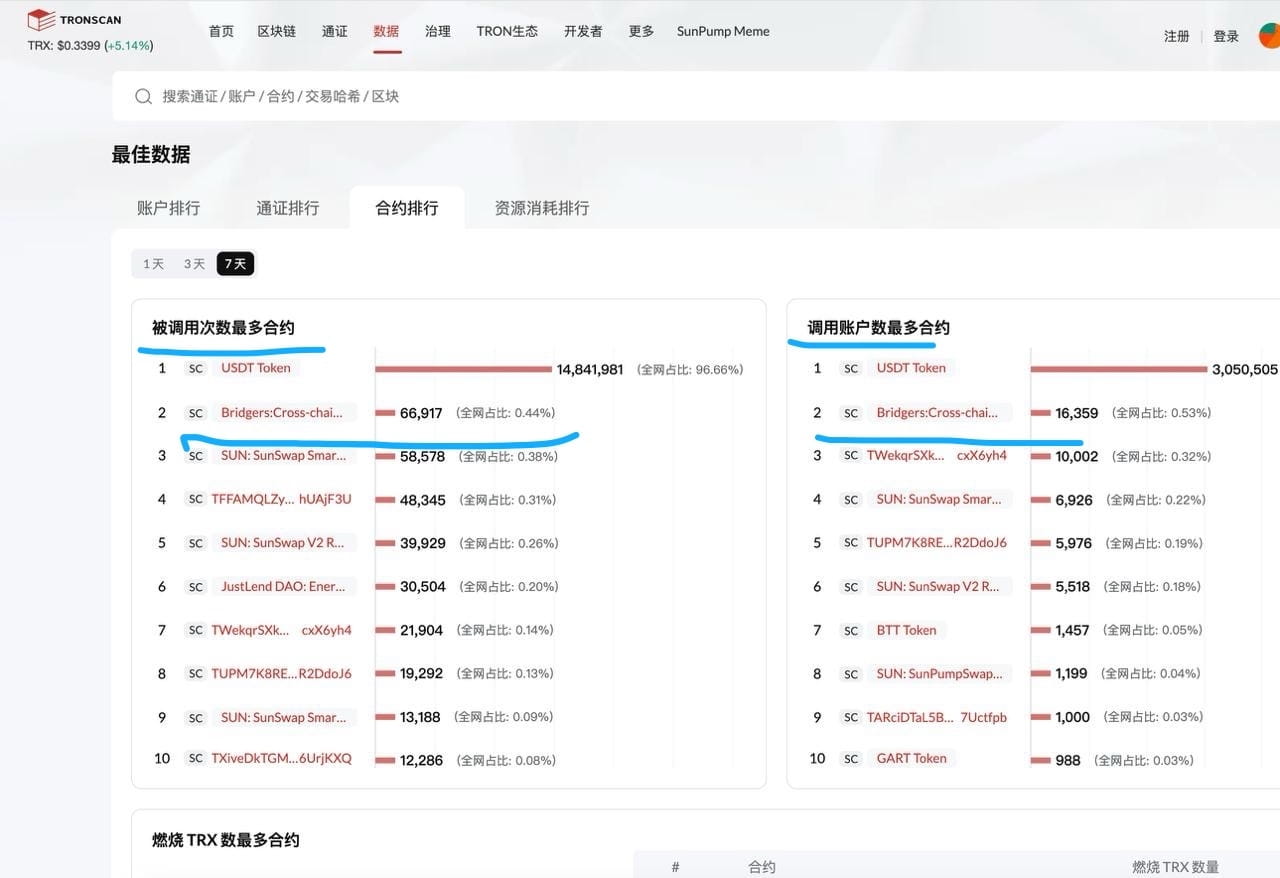This screenshot has height=878, width=1280.
Task: Click the 14,841,981 call count value
Action: [590, 369]
